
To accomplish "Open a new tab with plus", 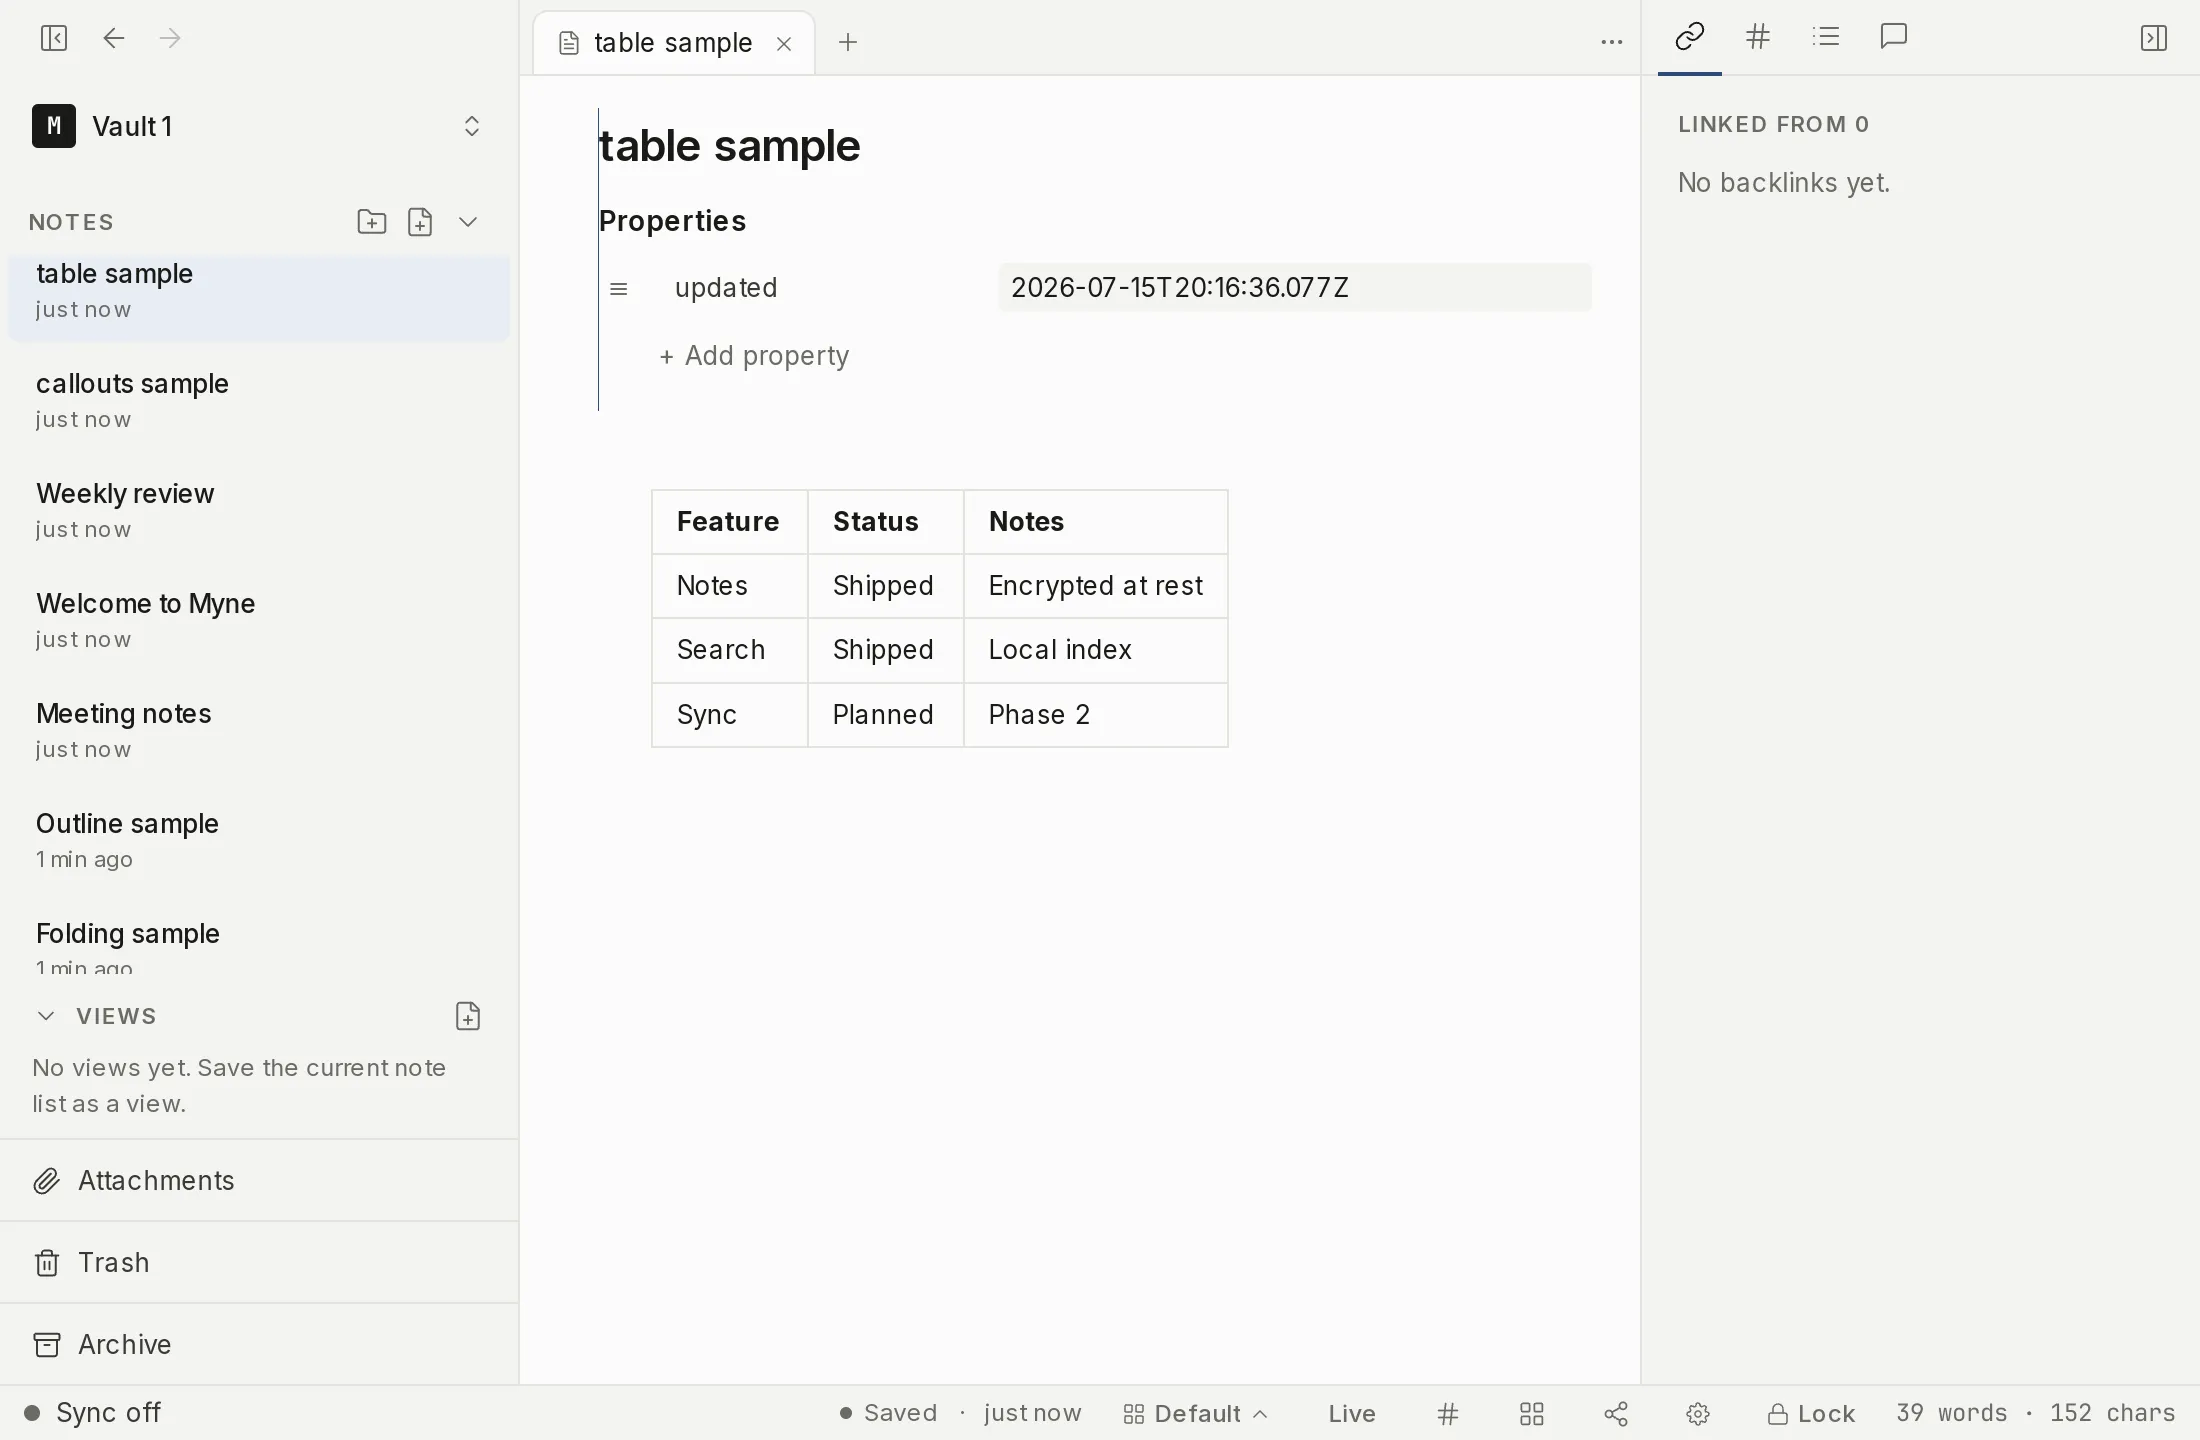I will [x=848, y=42].
